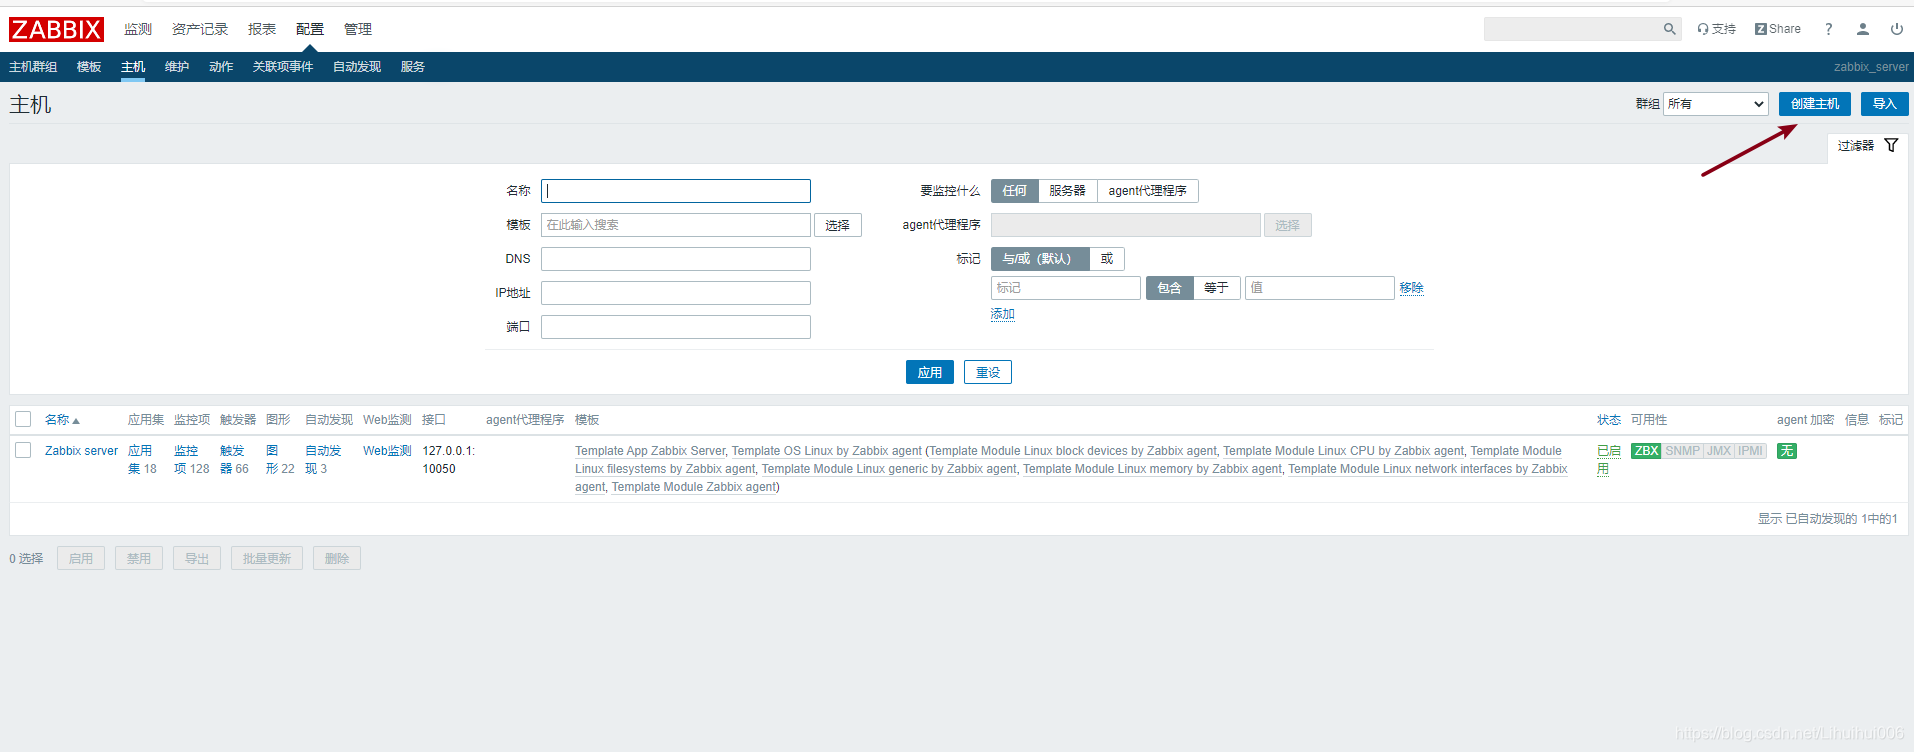Click the green 无 encryption badge
1914x752 pixels.
[1786, 451]
